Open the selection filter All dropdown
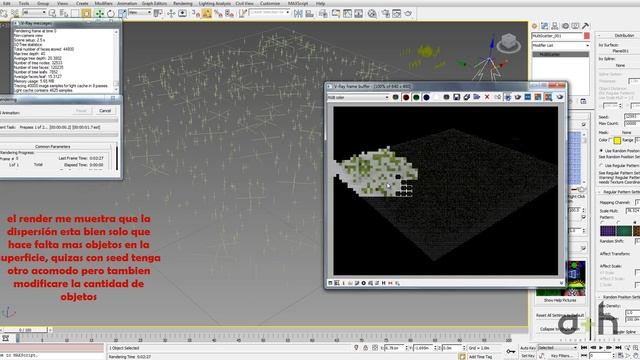Screen dimensions: 640x360 [34, 13]
